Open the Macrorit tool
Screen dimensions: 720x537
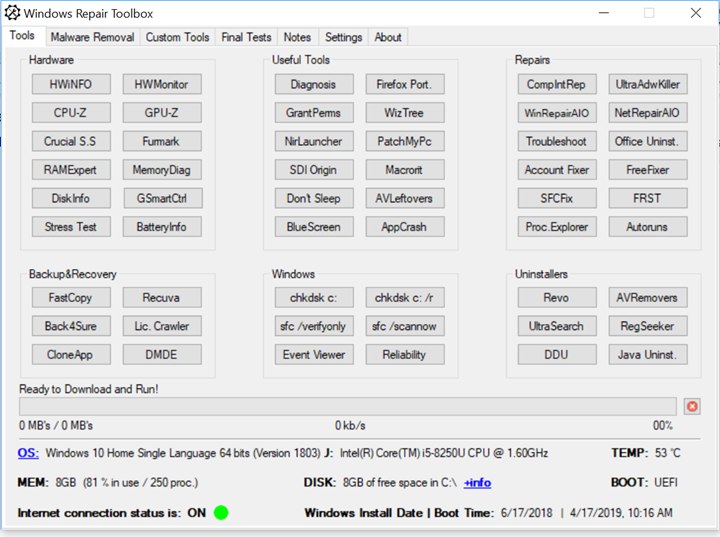point(405,170)
